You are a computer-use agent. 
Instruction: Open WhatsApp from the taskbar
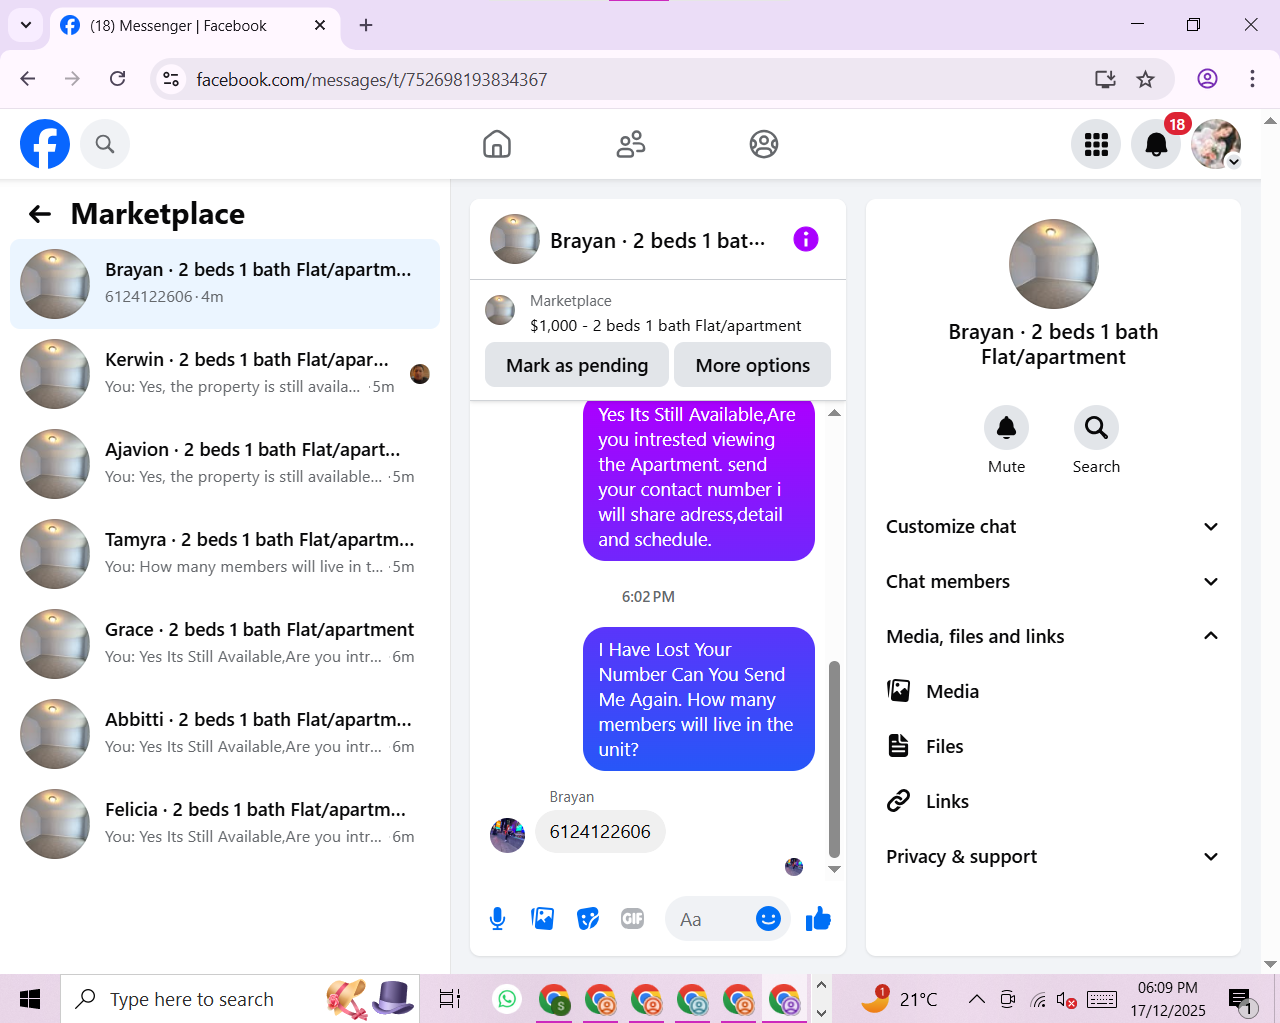pyautogui.click(x=508, y=999)
